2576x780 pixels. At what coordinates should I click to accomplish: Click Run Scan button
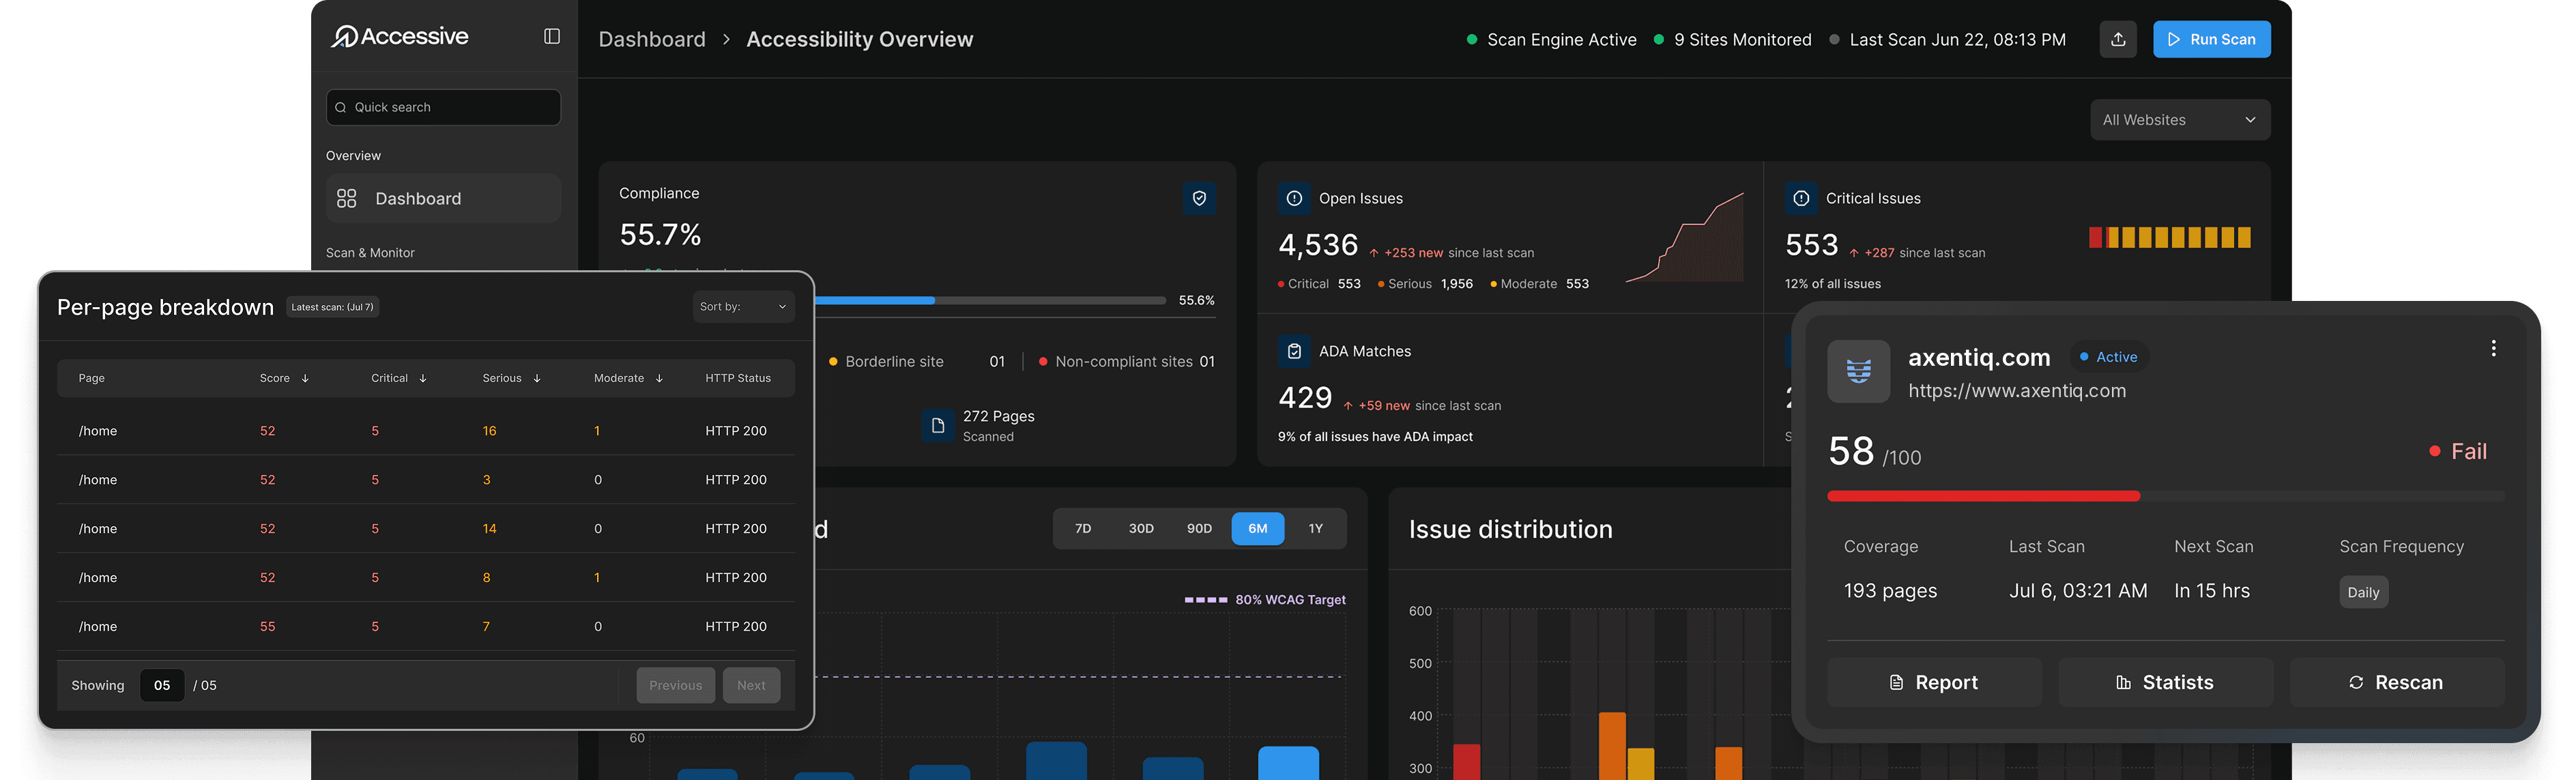click(x=2211, y=39)
